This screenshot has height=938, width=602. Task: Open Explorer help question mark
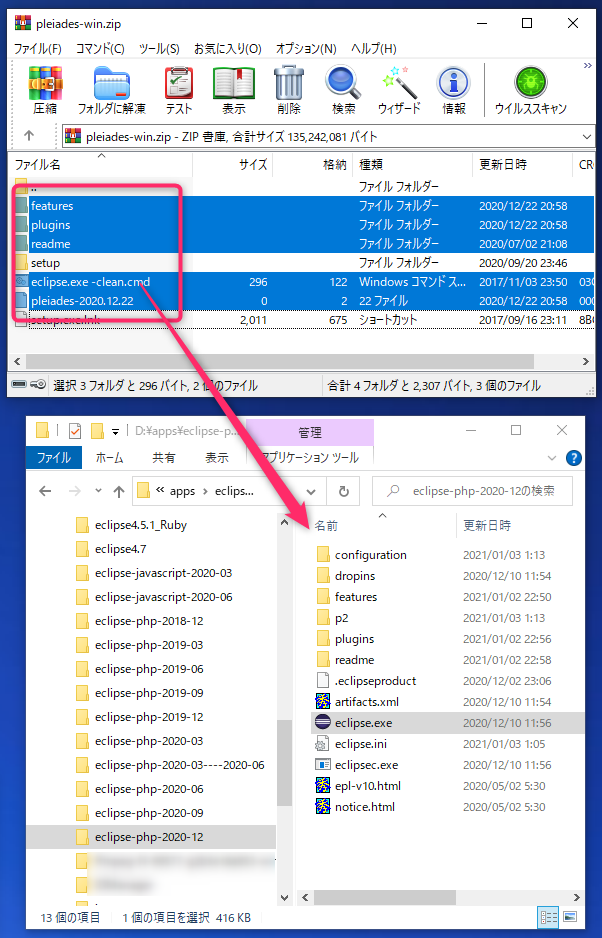pyautogui.click(x=573, y=458)
